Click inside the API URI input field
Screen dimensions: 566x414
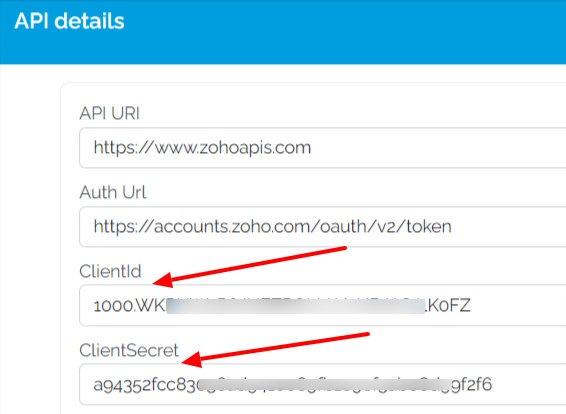(323, 148)
